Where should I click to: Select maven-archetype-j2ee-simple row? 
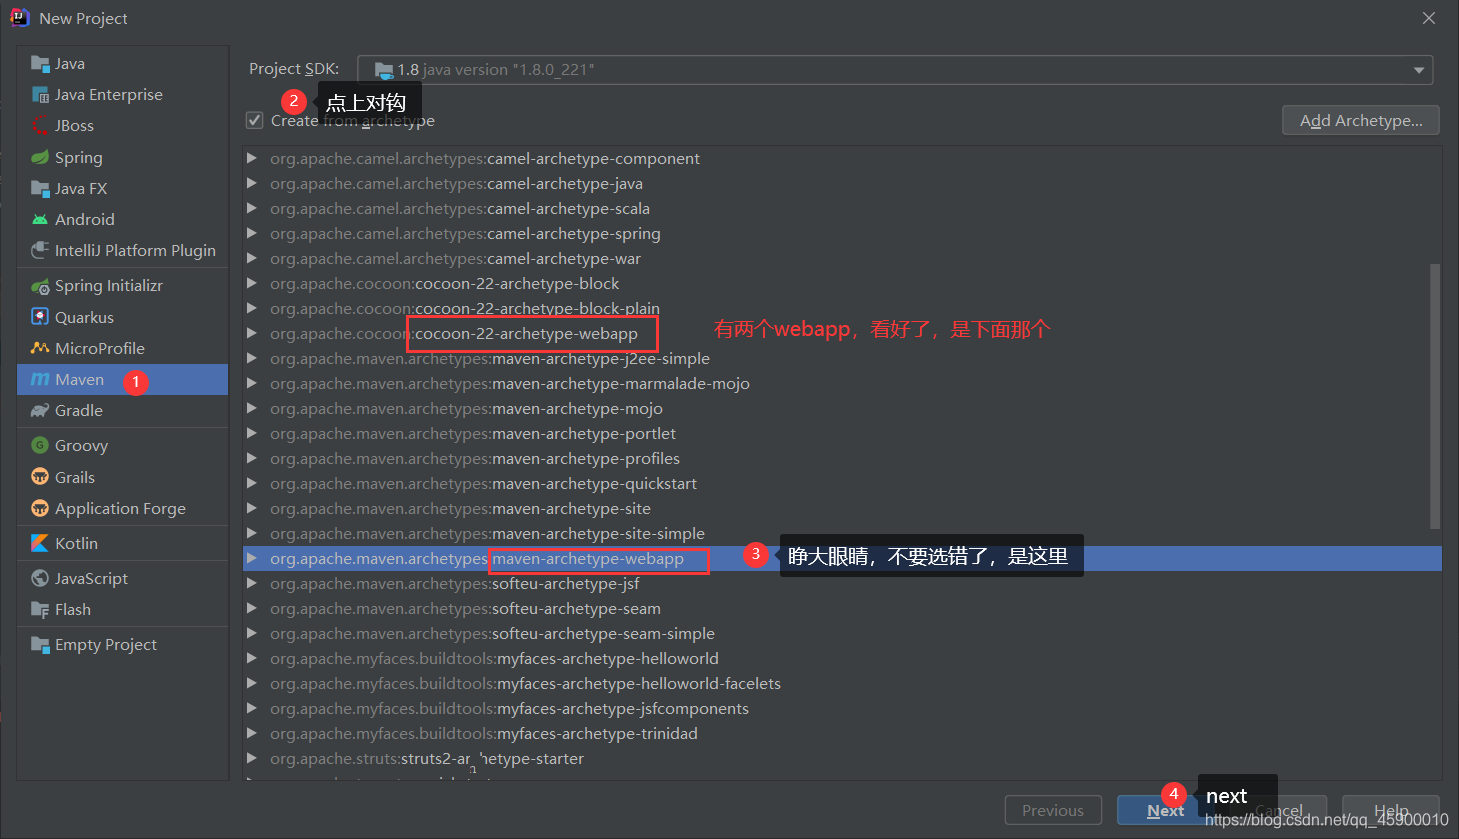(842, 358)
